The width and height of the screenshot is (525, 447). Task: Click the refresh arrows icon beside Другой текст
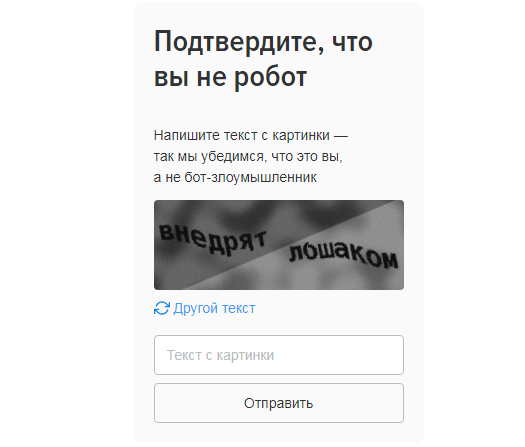coord(162,308)
